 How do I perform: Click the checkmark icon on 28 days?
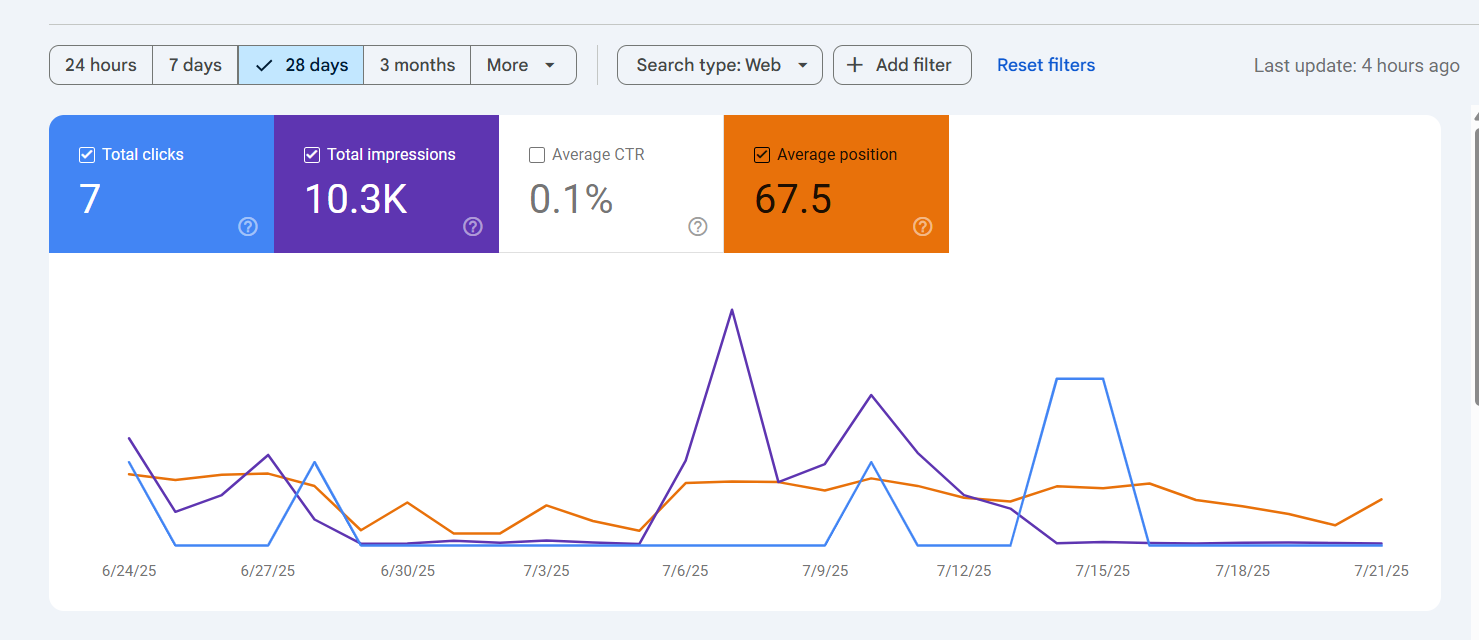(x=264, y=65)
